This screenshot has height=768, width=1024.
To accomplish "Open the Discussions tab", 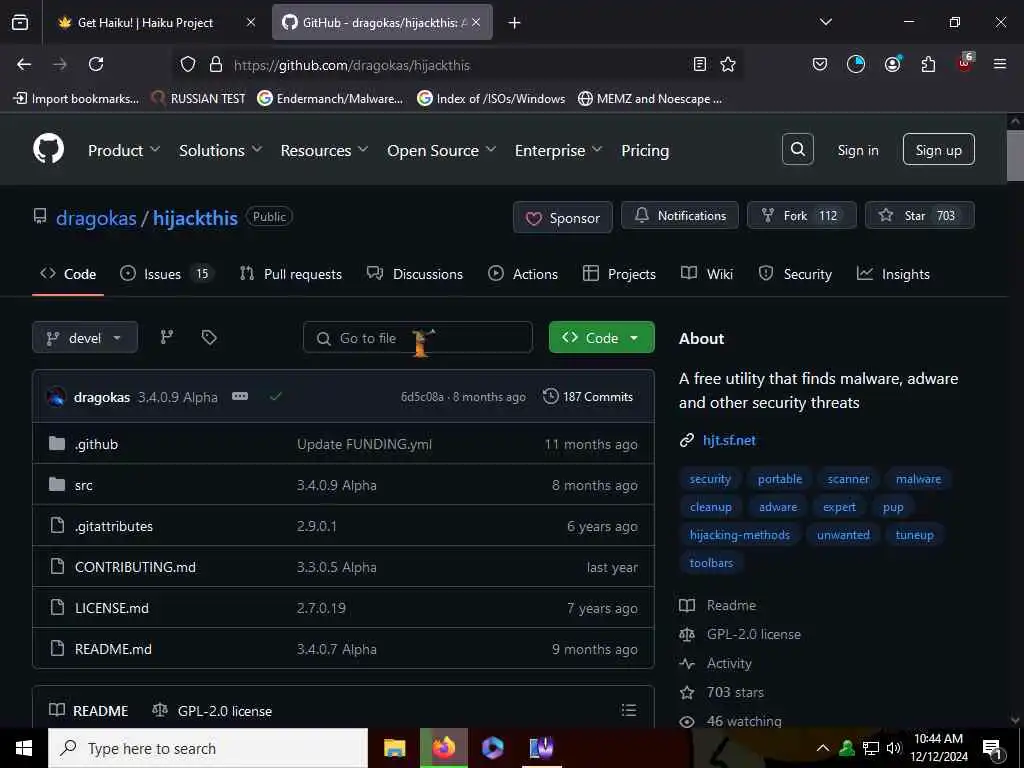I will (415, 274).
